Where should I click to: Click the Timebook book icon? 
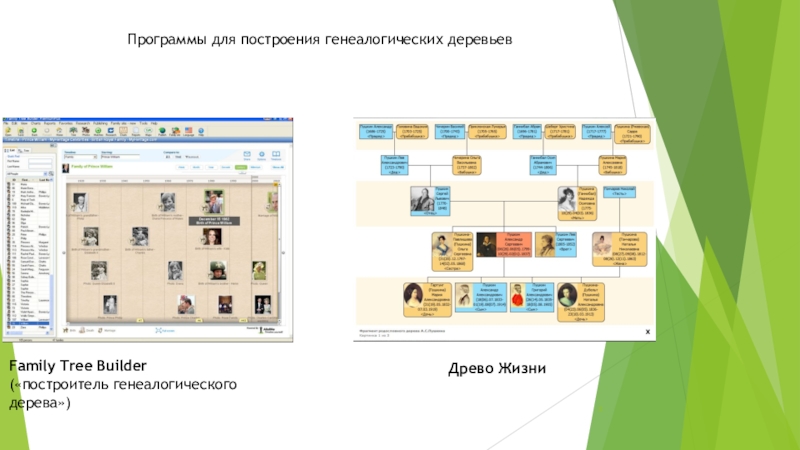coord(276,155)
